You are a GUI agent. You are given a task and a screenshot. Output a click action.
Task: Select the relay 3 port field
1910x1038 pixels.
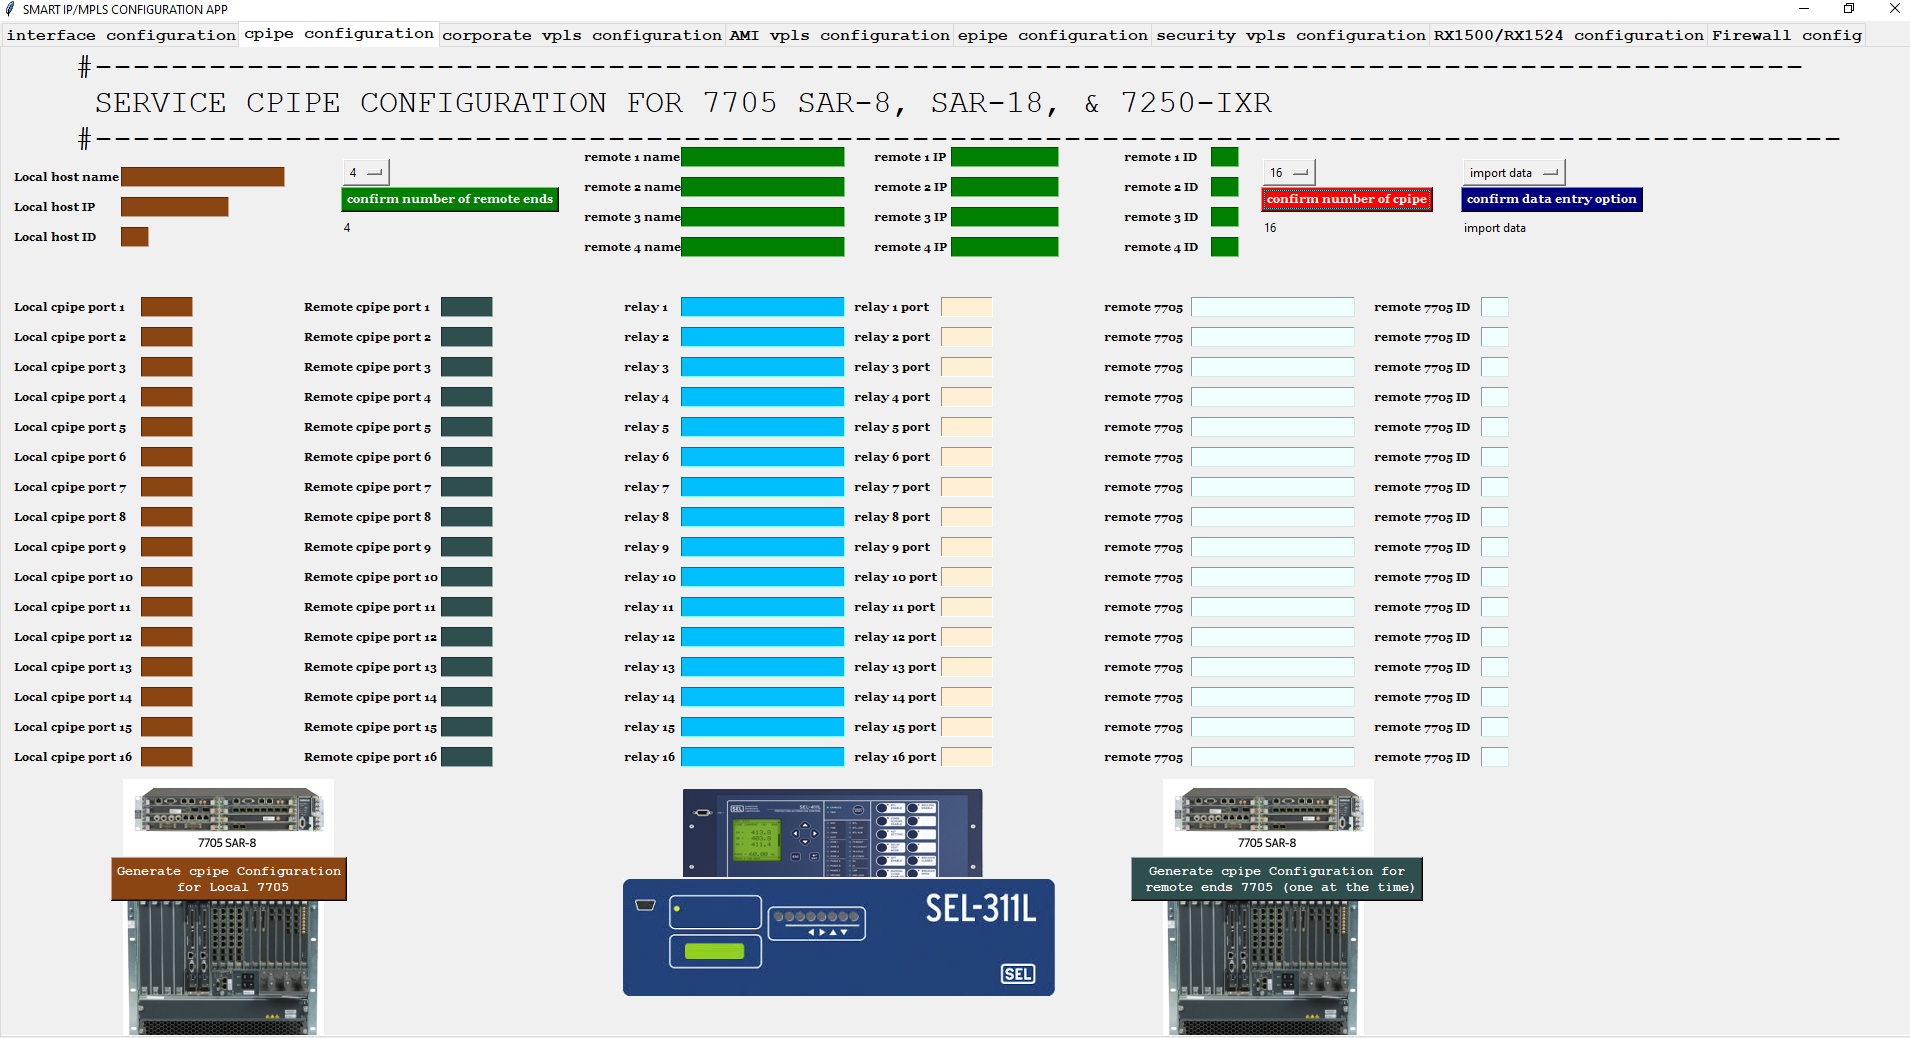click(967, 367)
